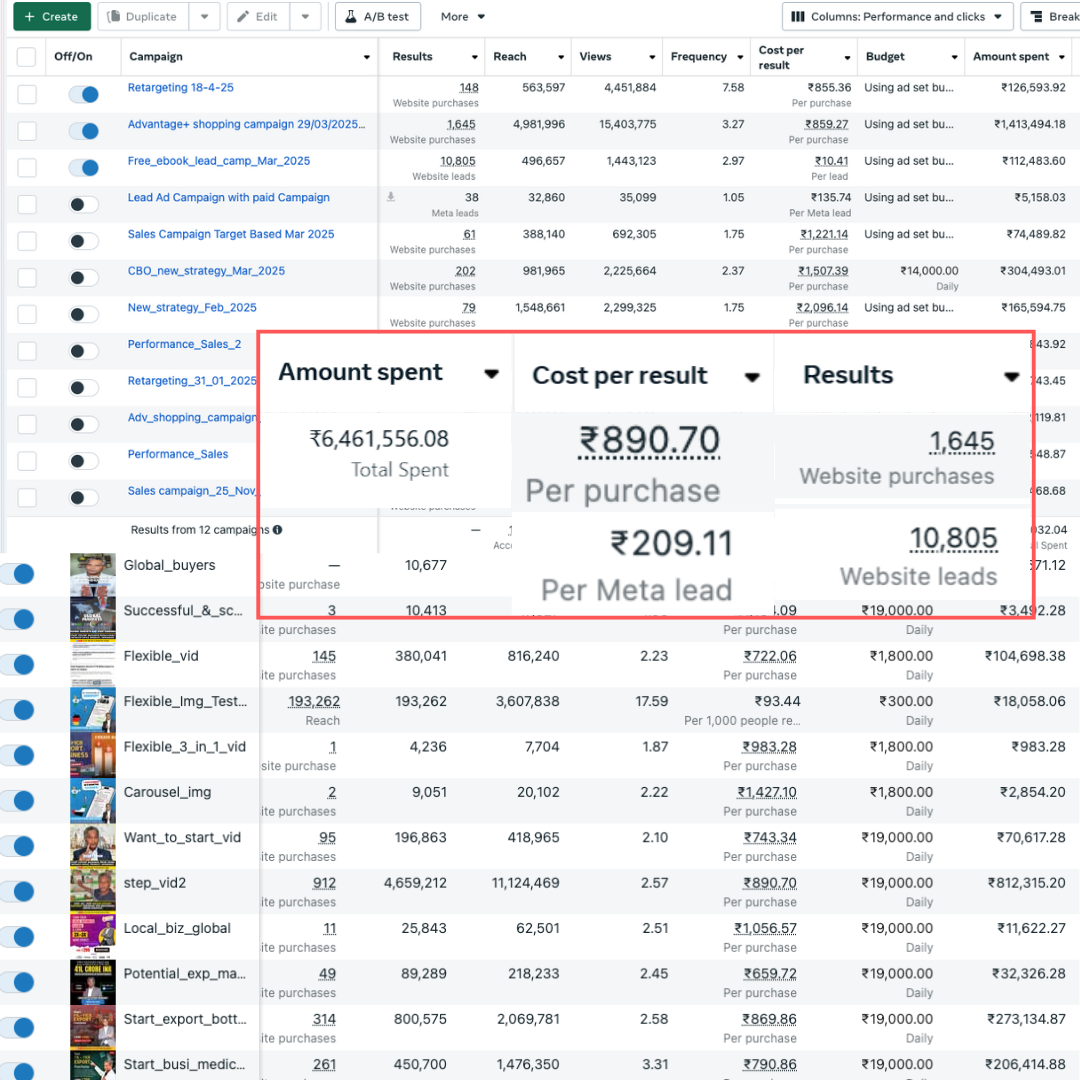Open the More dropdown menu
The image size is (1080, 1080).
(x=463, y=17)
